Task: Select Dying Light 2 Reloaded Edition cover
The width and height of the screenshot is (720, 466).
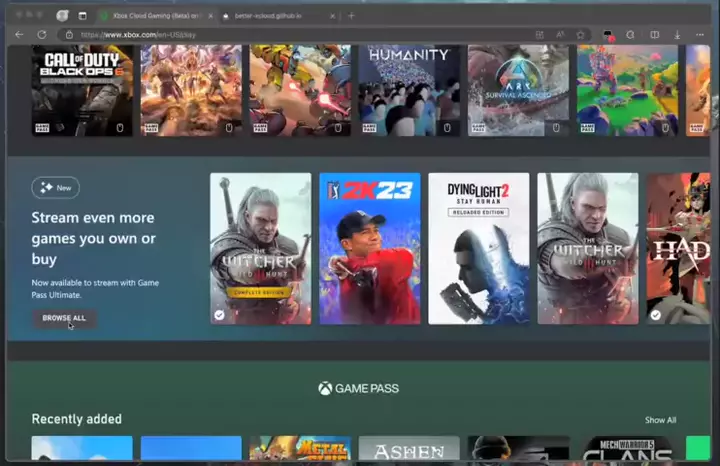Action: [x=479, y=248]
